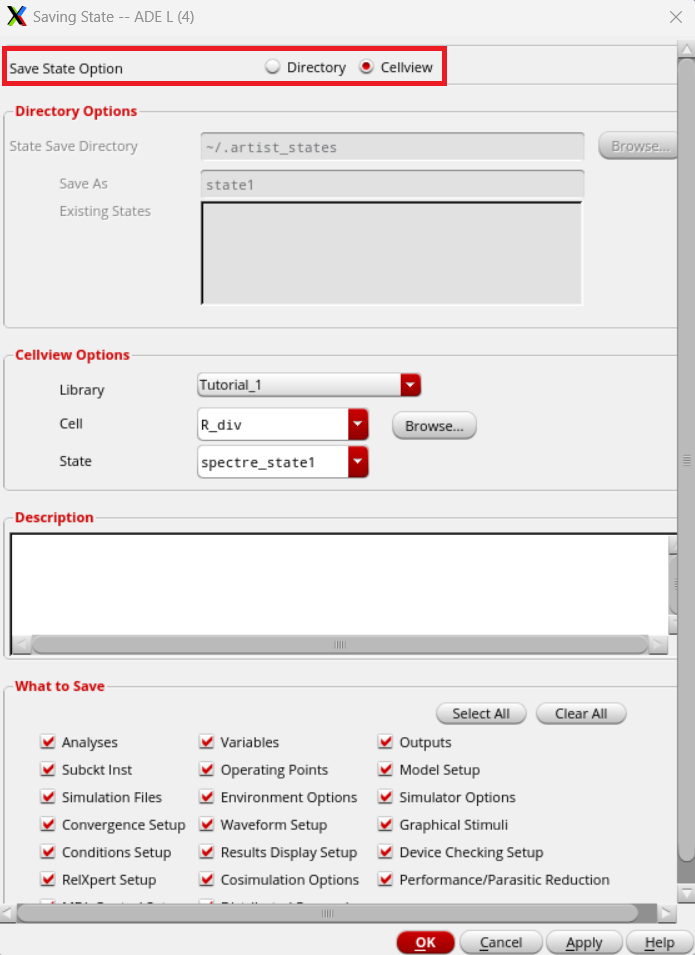Viewport: 695px width, 955px height.
Task: Toggle the Graphical Stimuli checkbox
Action: point(385,824)
